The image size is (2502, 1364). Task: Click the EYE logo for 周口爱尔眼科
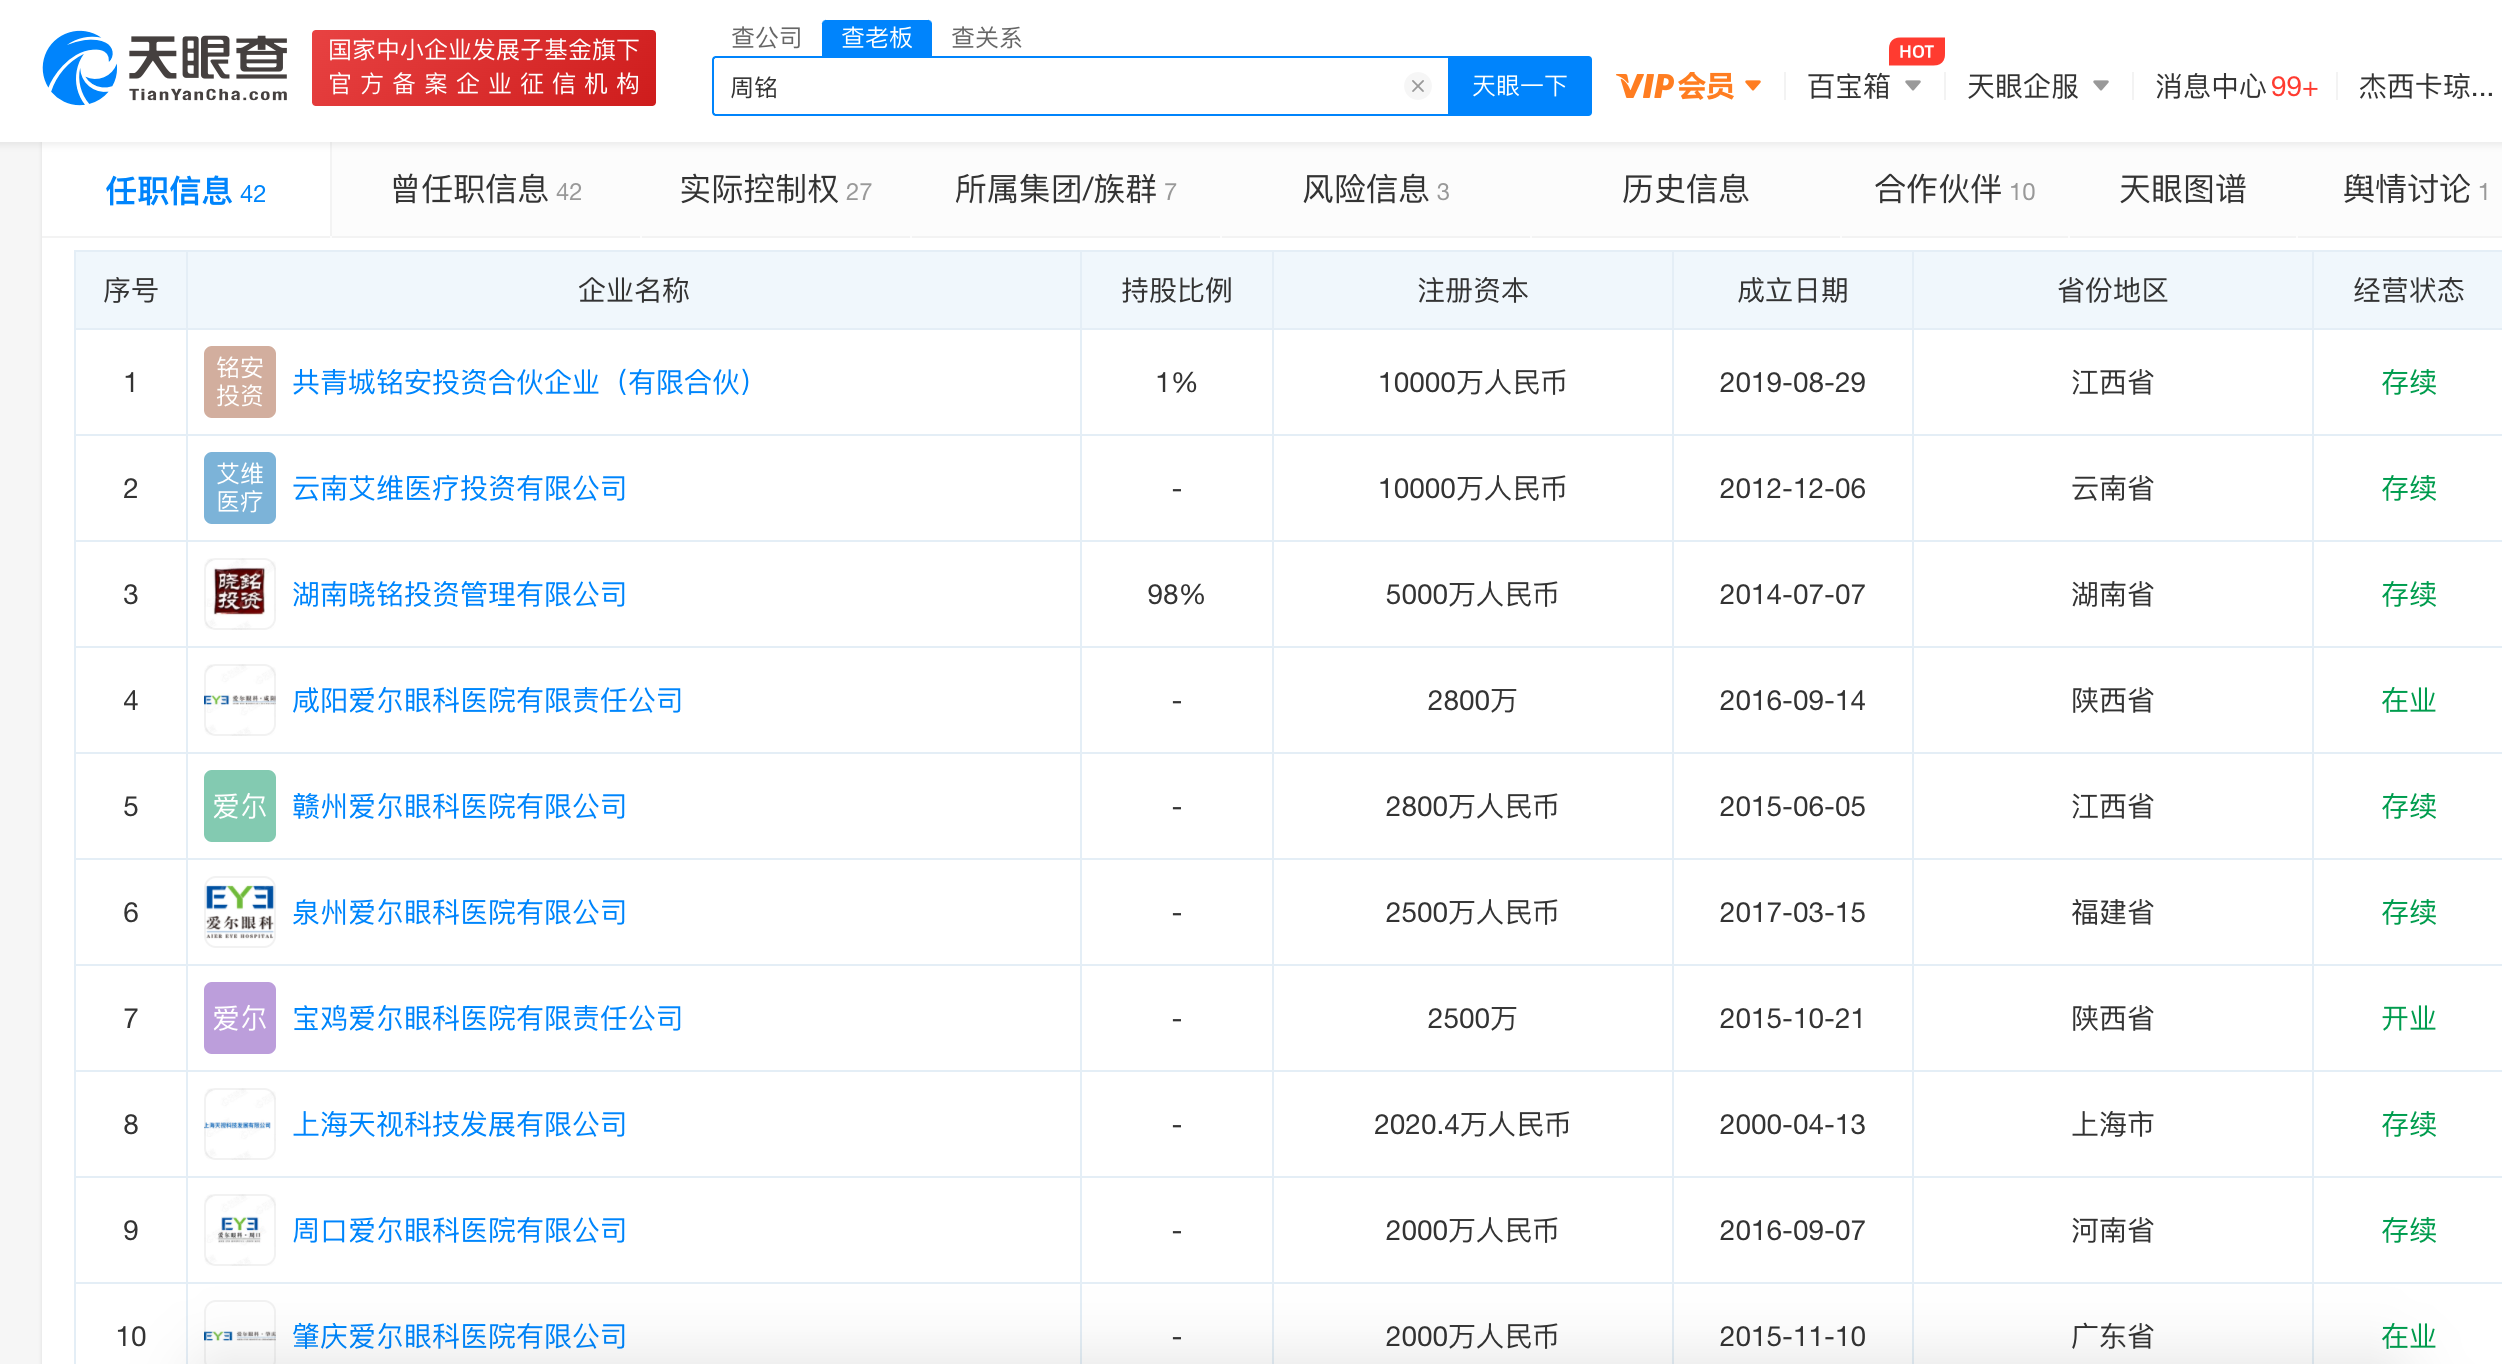tap(239, 1230)
